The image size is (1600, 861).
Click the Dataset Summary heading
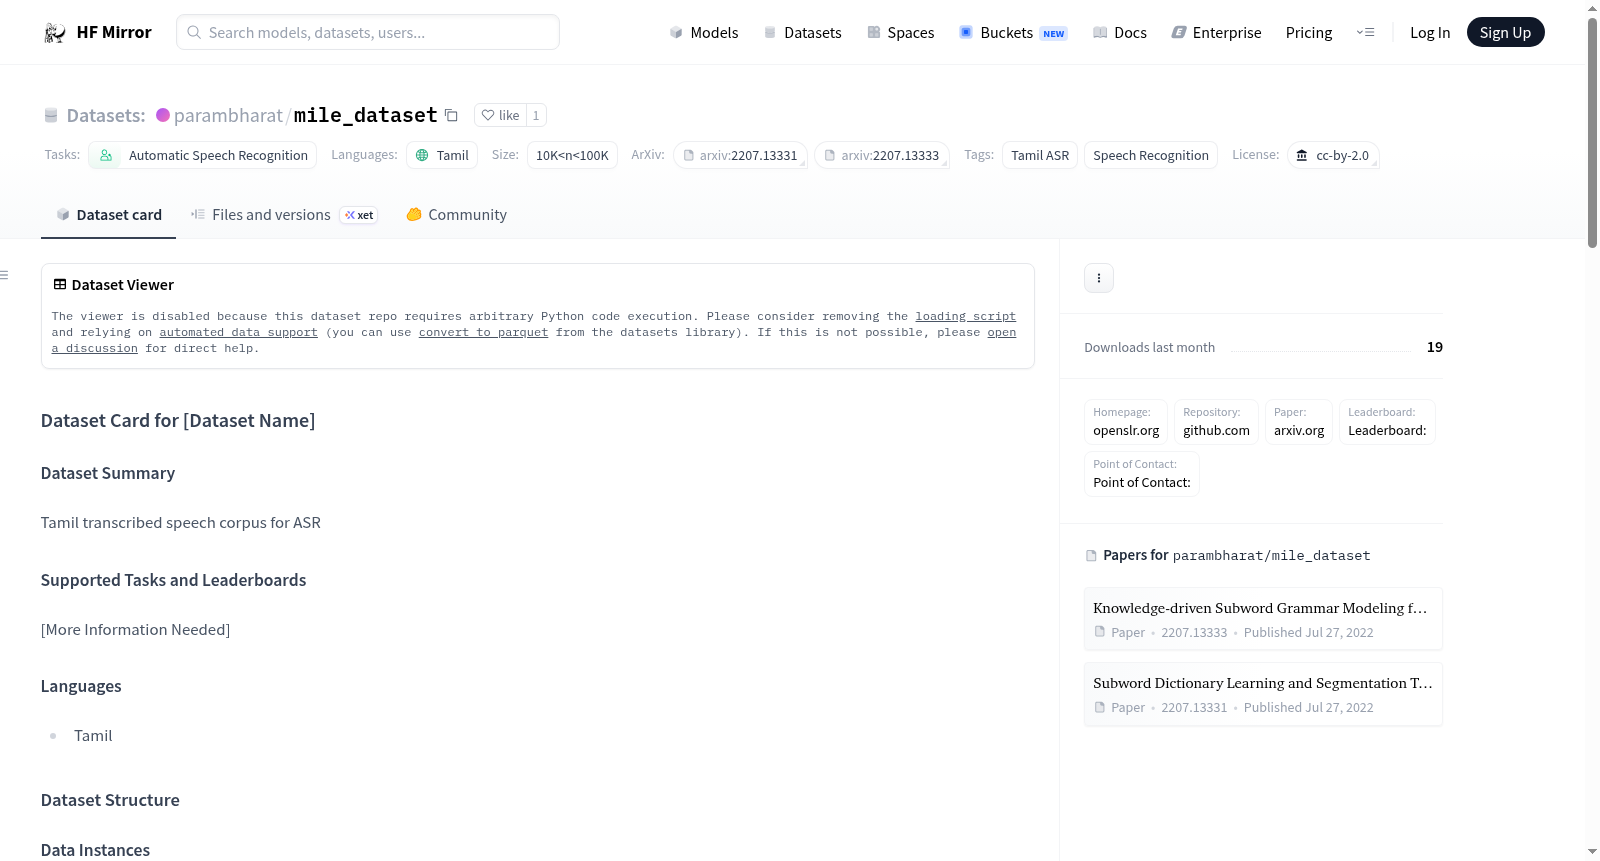pyautogui.click(x=108, y=473)
